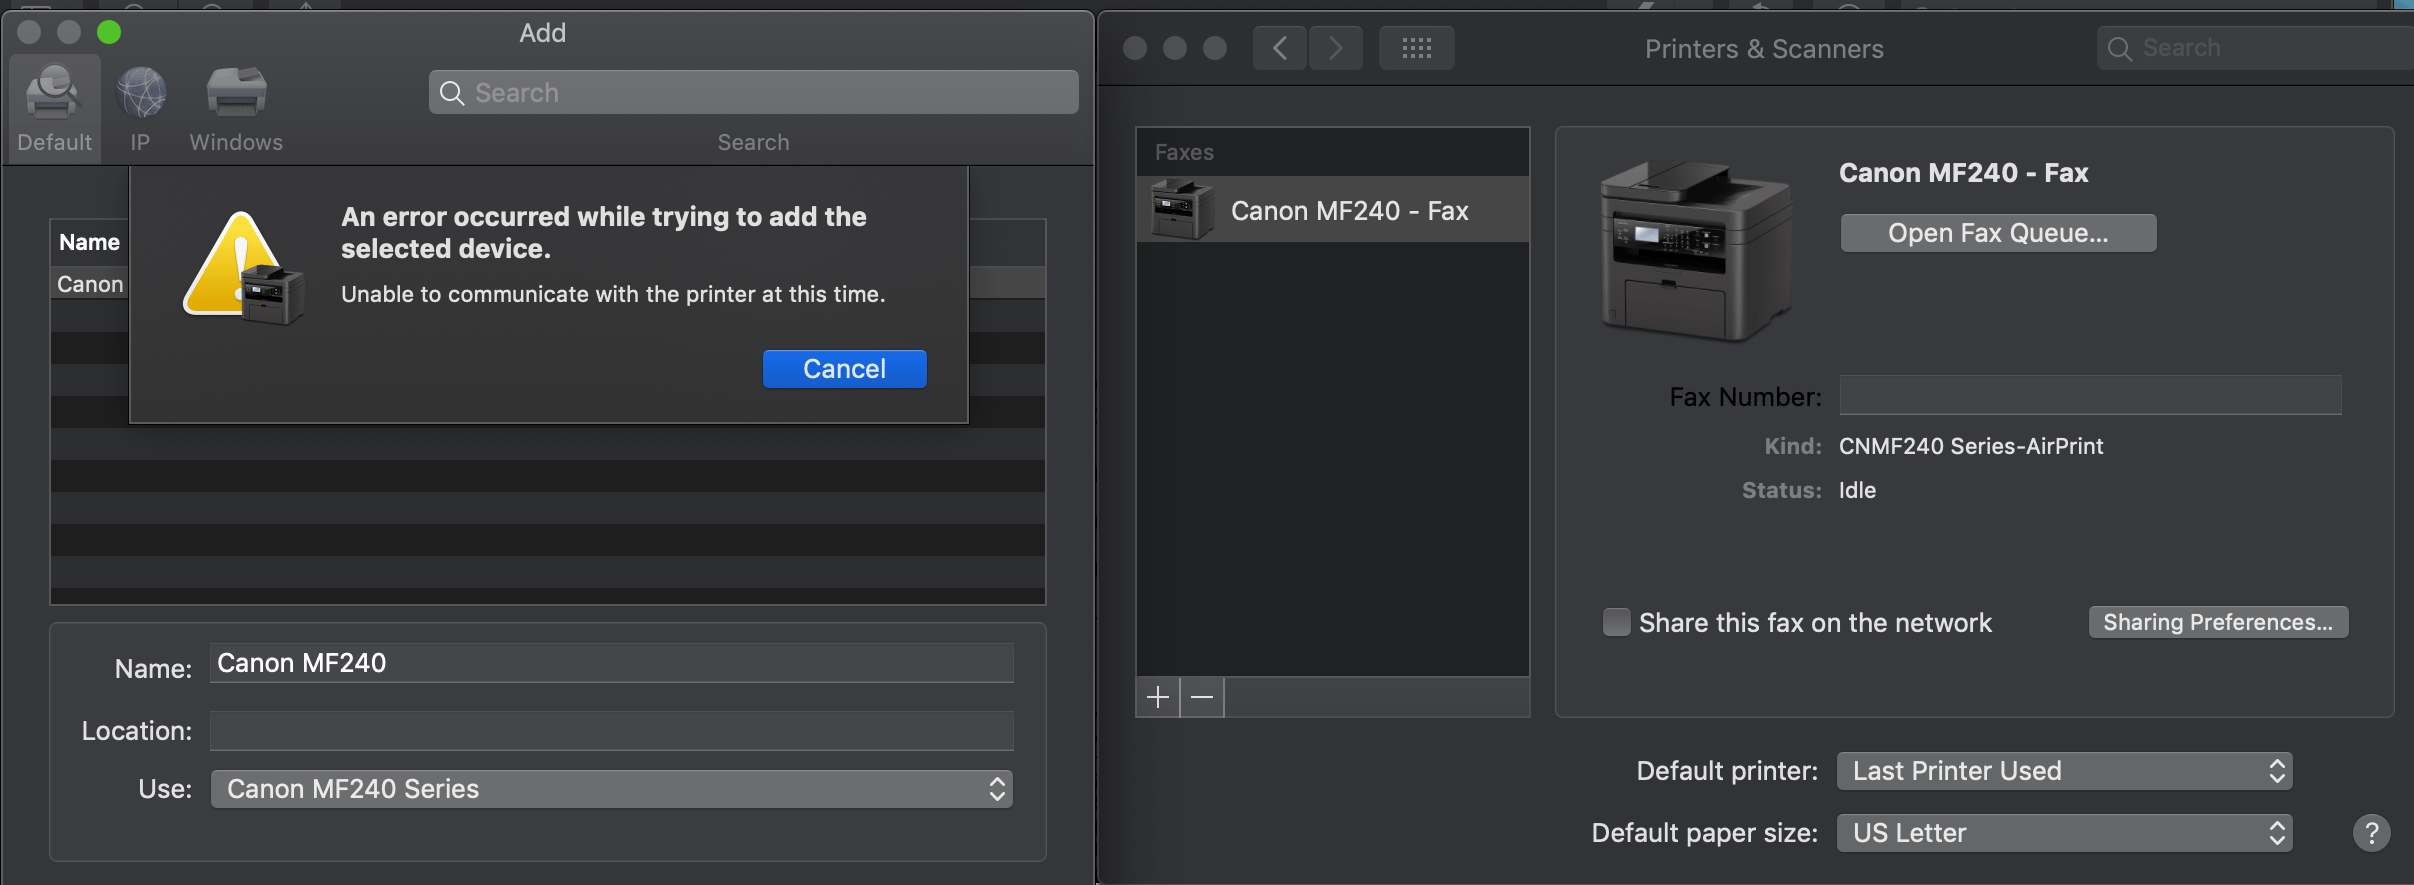Viewport: 2414px width, 885px height.
Task: Click the Fax Number input field
Action: coord(2091,395)
